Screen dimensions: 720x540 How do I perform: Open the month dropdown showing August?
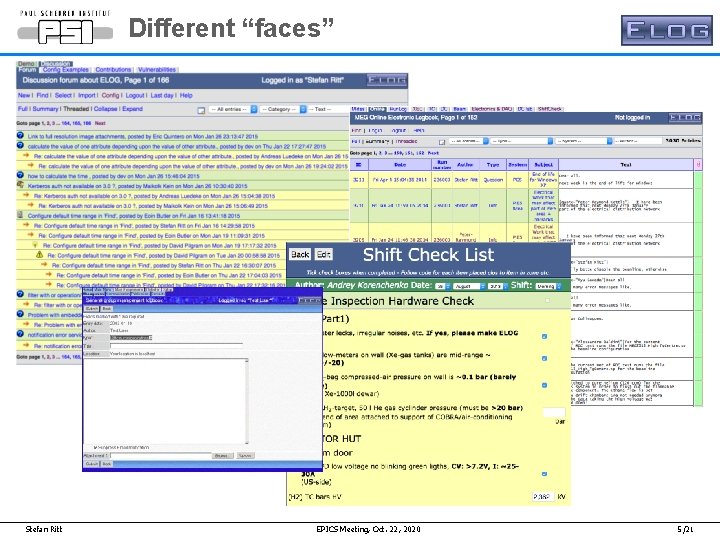(469, 286)
